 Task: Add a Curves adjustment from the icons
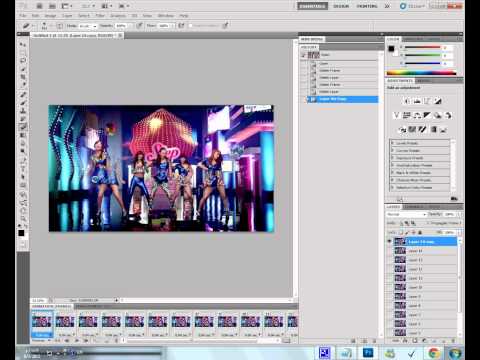click(428, 101)
